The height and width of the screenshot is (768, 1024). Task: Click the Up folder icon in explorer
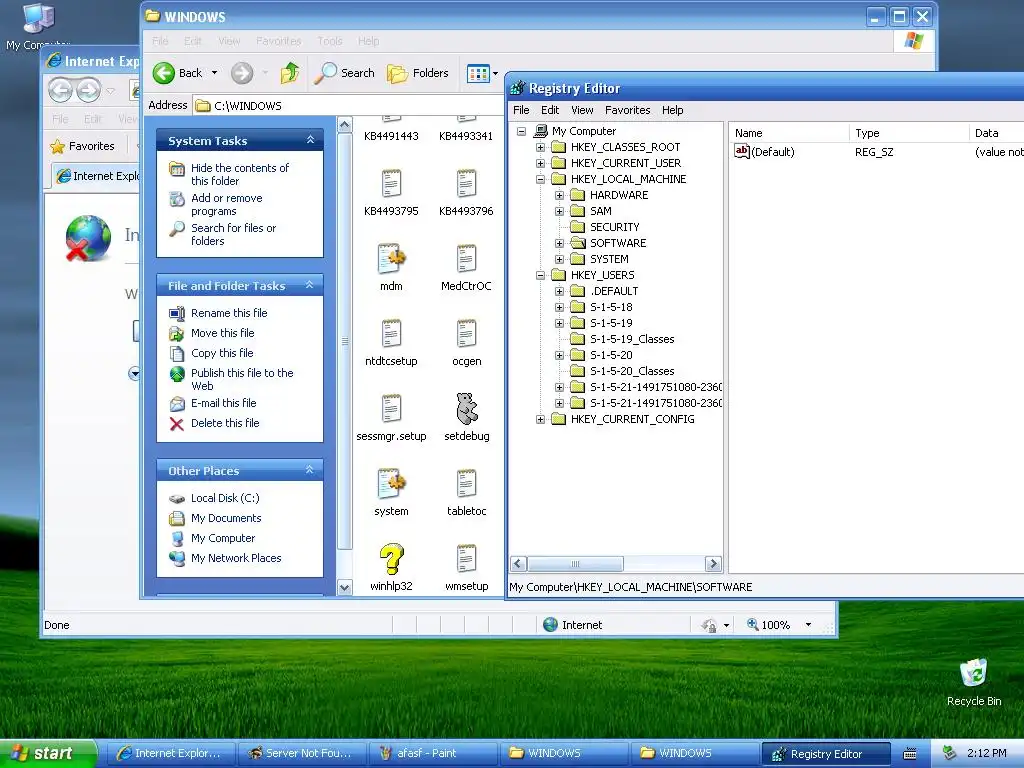click(x=289, y=73)
